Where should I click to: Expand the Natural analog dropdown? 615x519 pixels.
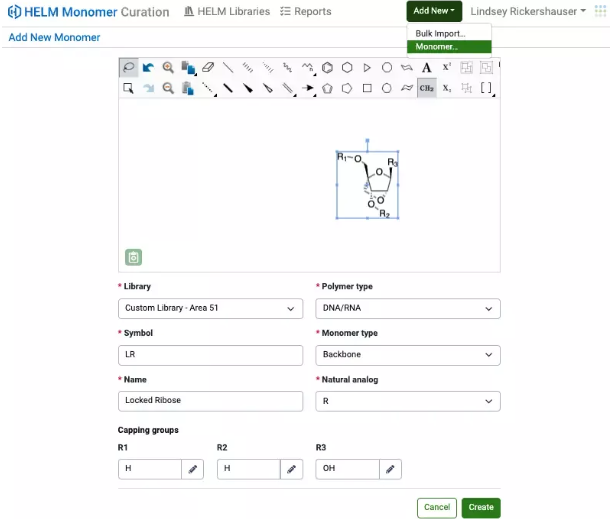tap(408, 401)
